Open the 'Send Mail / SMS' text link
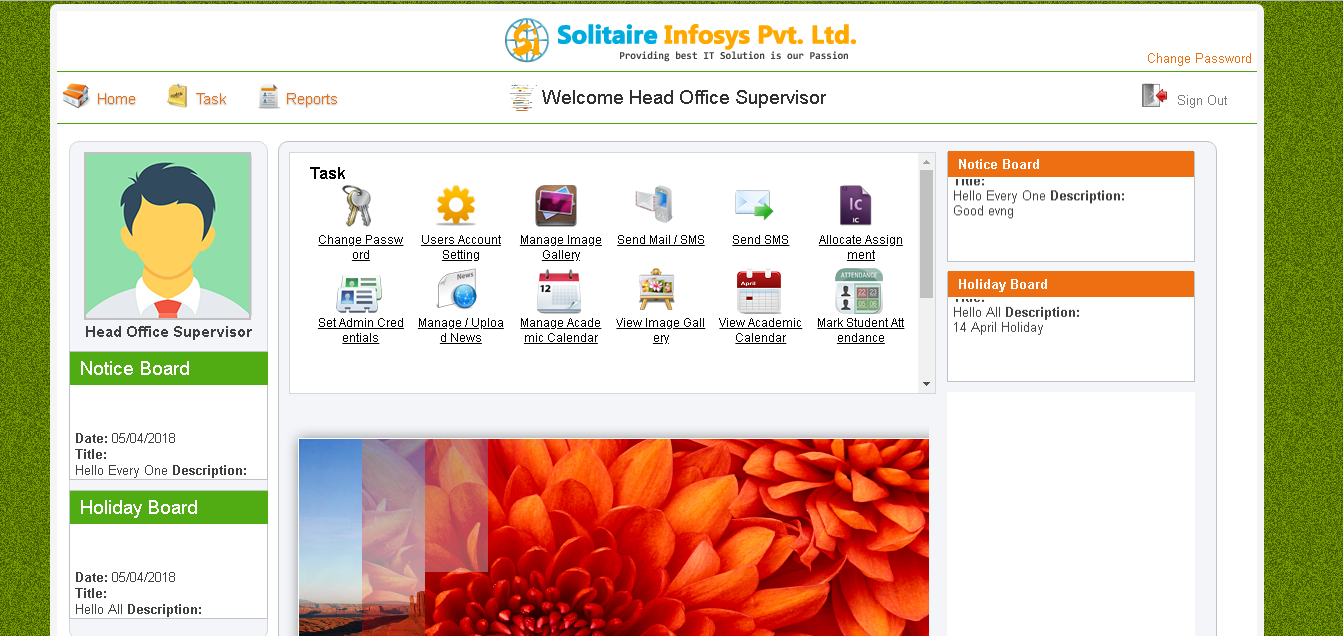Image resolution: width=1343 pixels, height=636 pixels. tap(661, 240)
